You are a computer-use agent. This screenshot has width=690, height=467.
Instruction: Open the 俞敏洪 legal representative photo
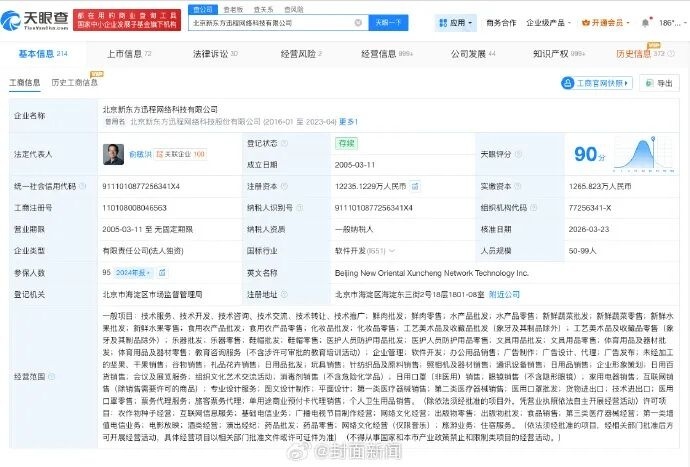(x=111, y=153)
